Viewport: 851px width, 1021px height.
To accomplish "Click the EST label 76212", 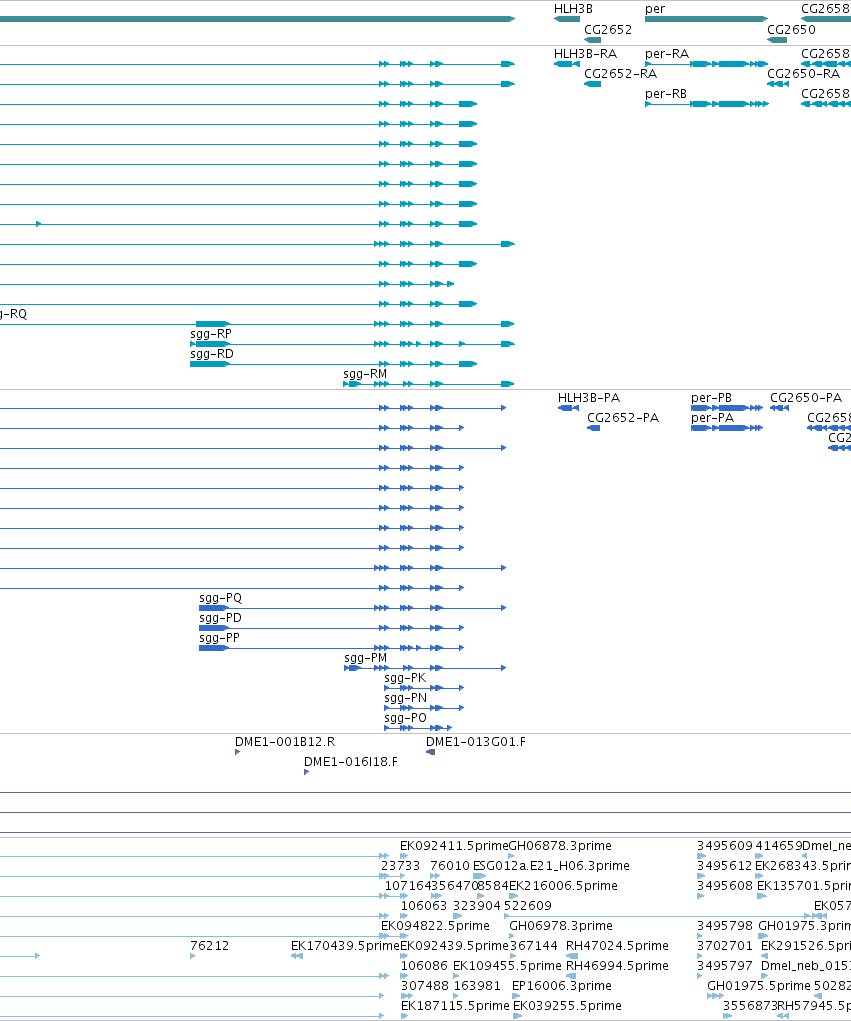I will pos(210,946).
